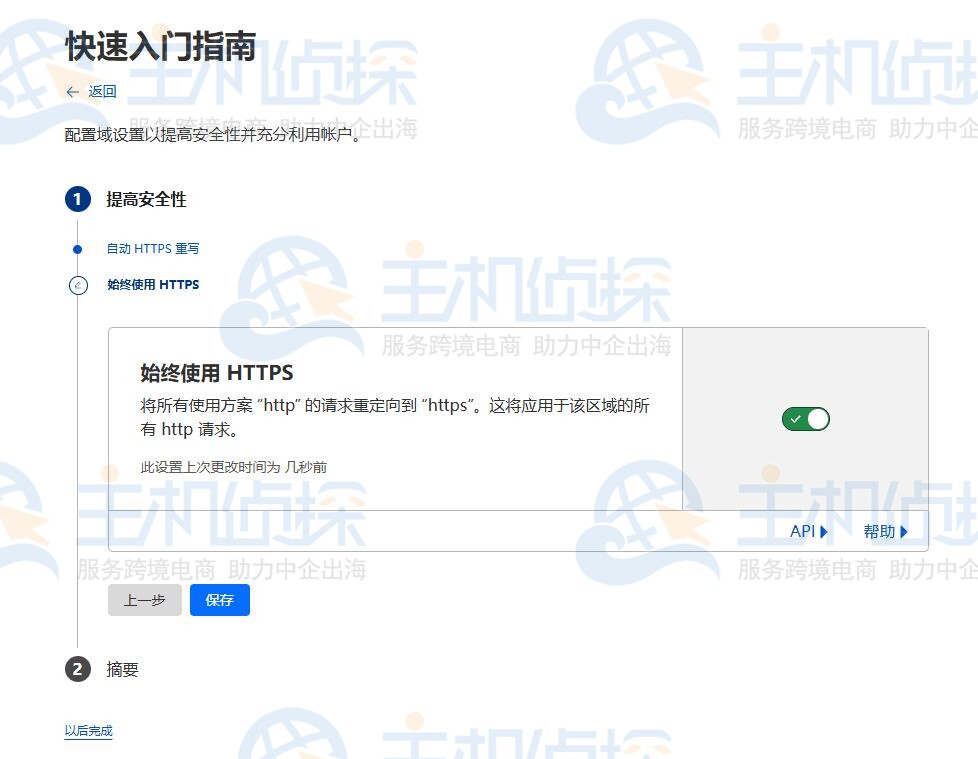Click the 以后完成 link

pos(89,731)
